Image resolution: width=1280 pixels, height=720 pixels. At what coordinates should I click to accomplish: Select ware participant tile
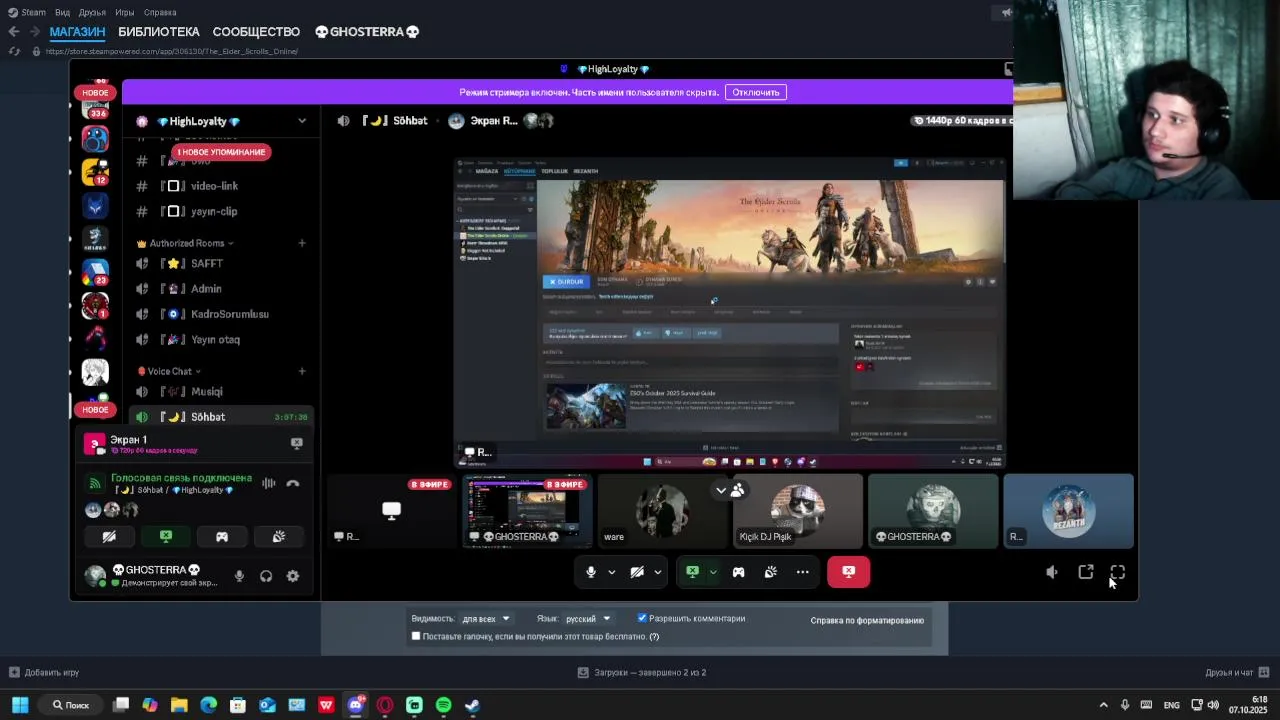coord(662,511)
